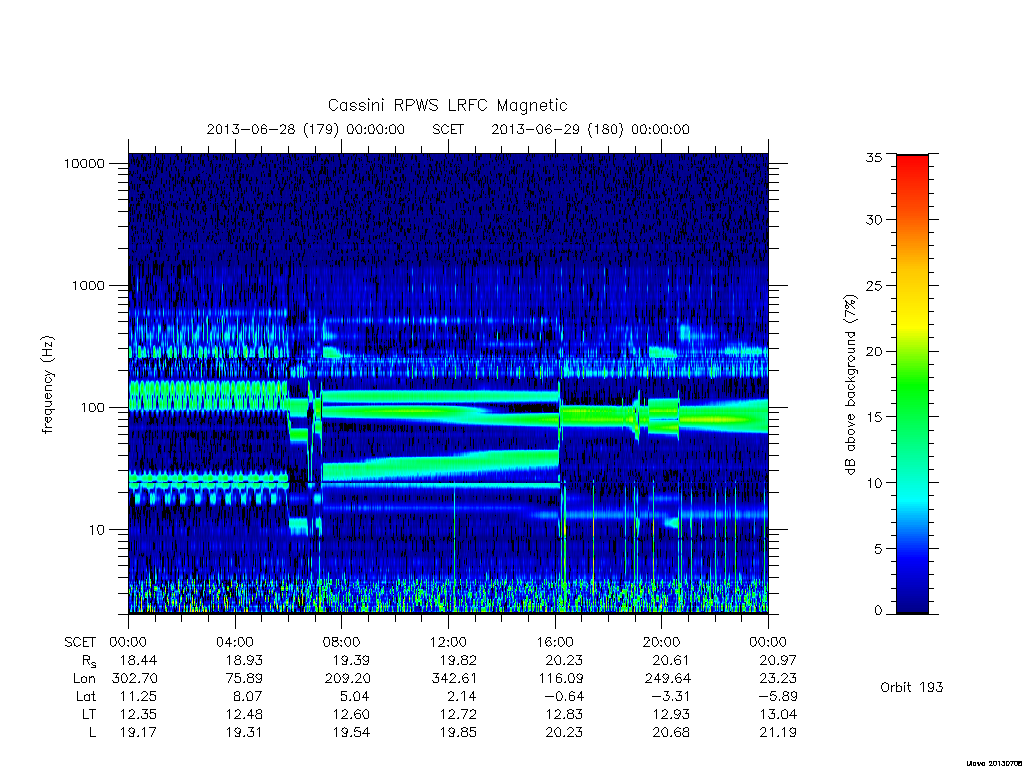
Task: Click the dB above background axis title
Action: (x=850, y=385)
